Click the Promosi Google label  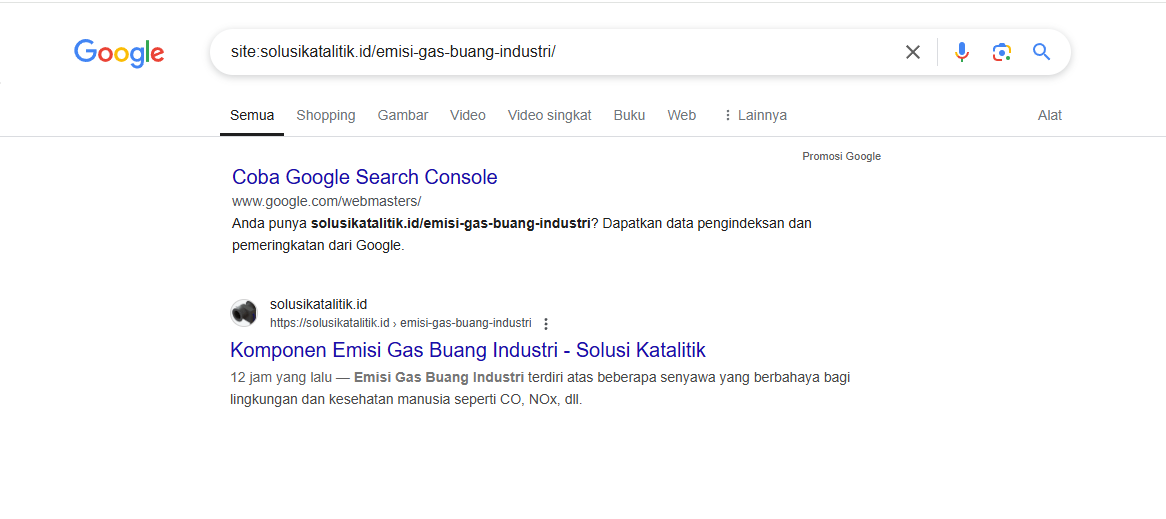coord(842,156)
